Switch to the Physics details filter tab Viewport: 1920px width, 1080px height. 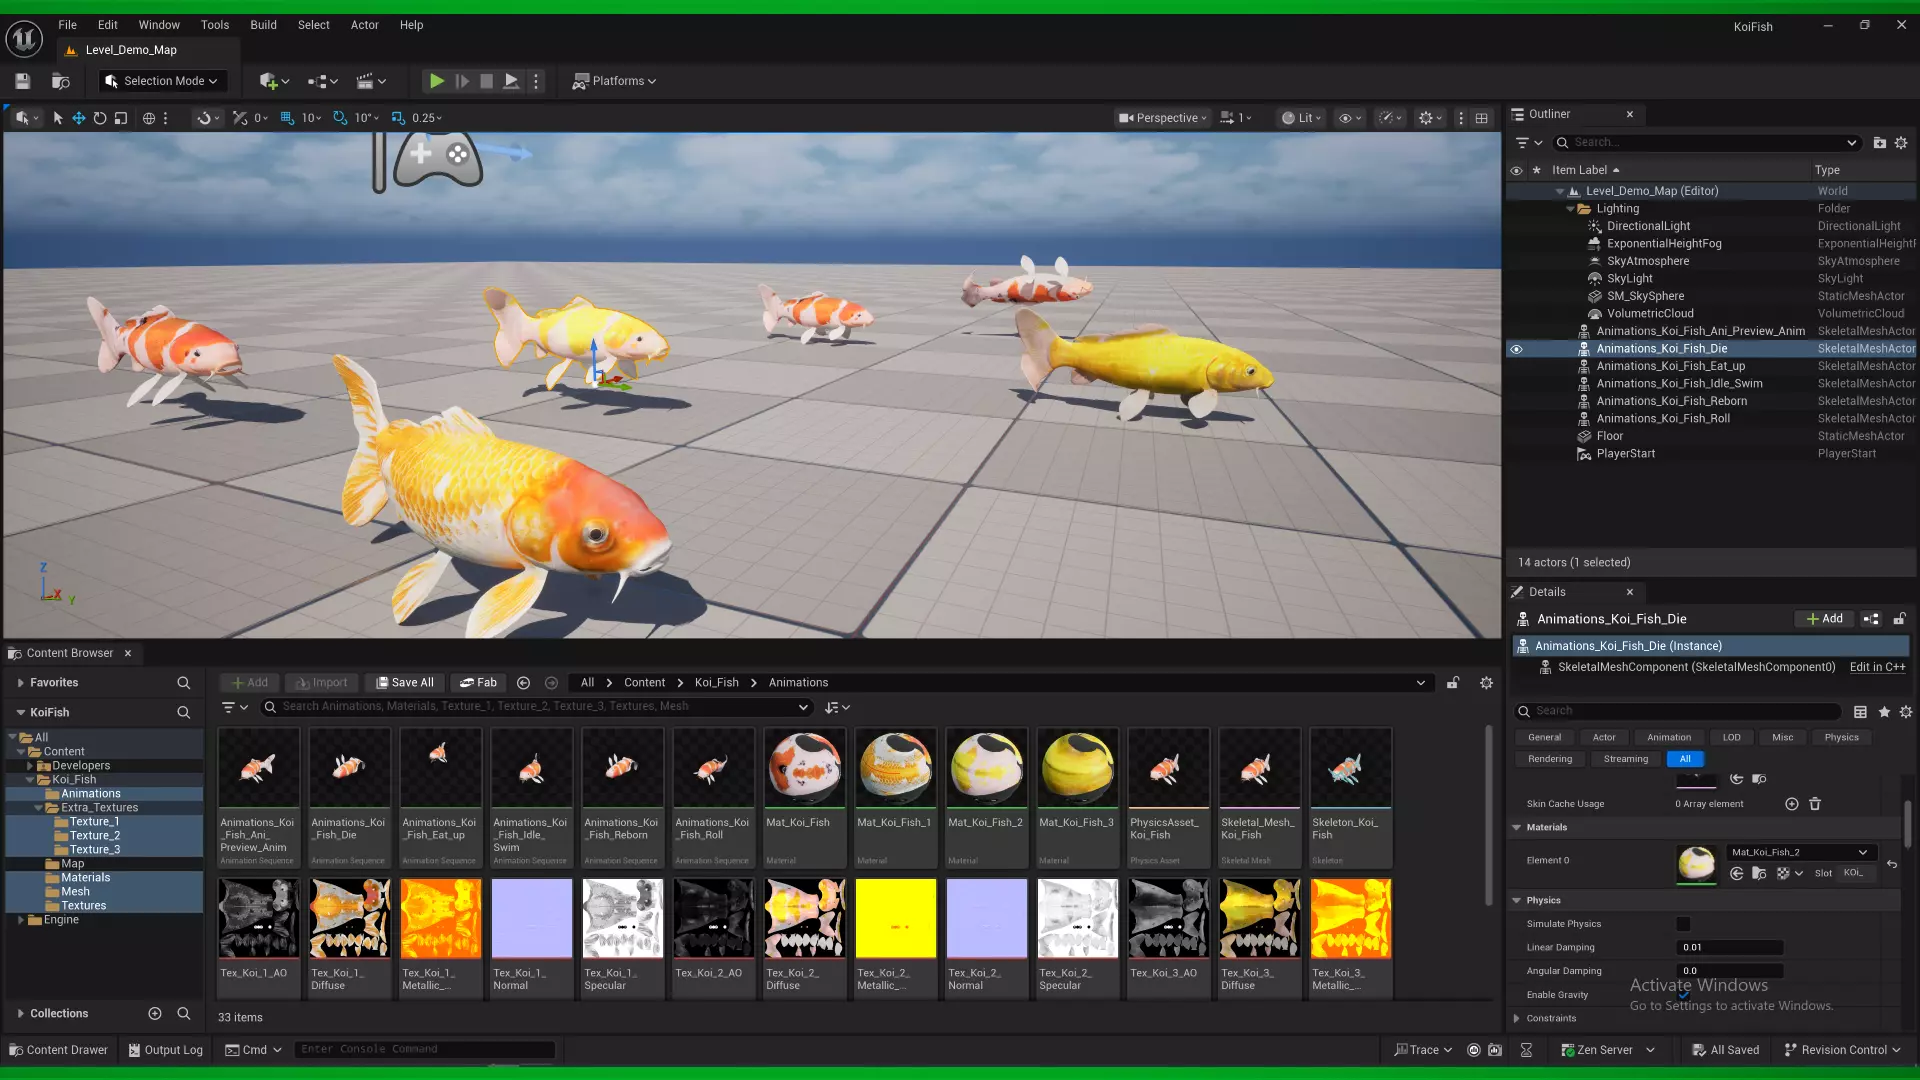tap(1841, 738)
